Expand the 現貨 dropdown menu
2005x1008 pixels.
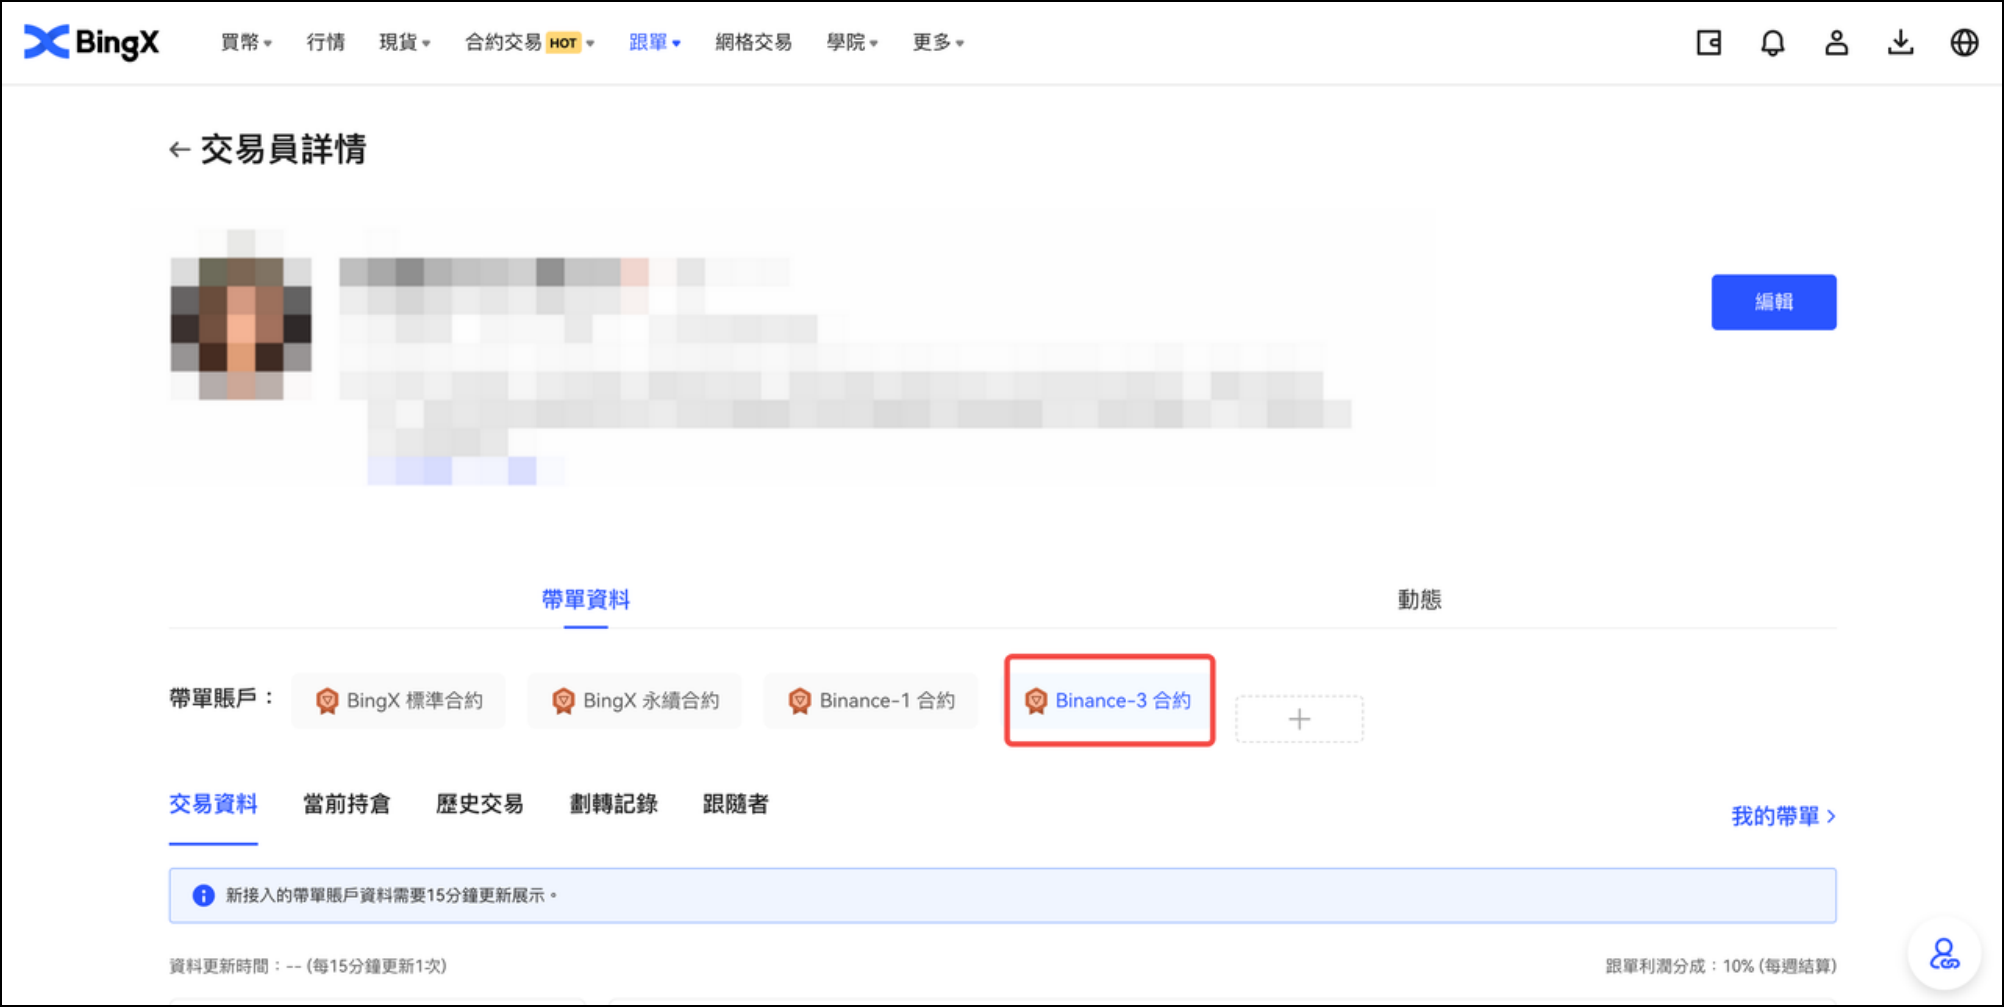405,42
